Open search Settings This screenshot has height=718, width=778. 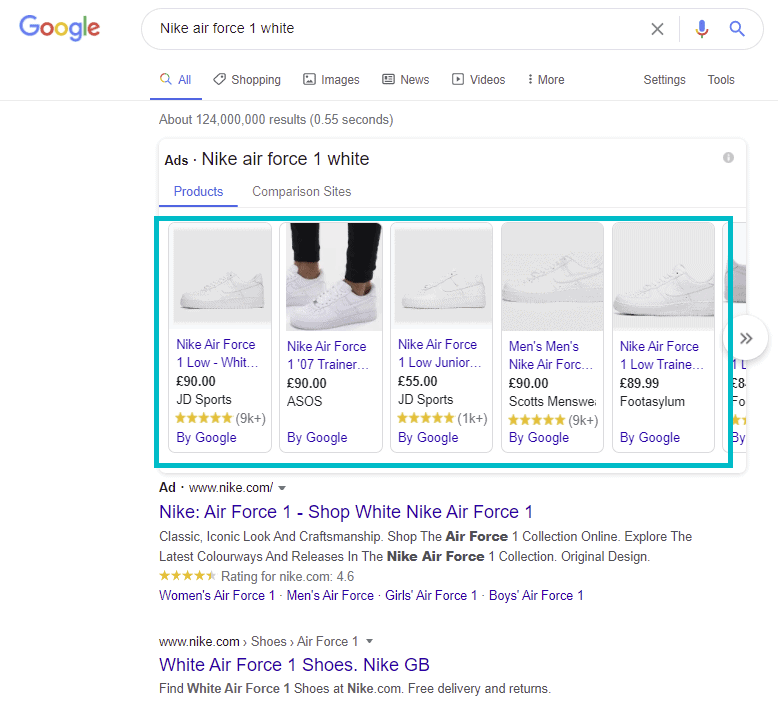[x=664, y=80]
